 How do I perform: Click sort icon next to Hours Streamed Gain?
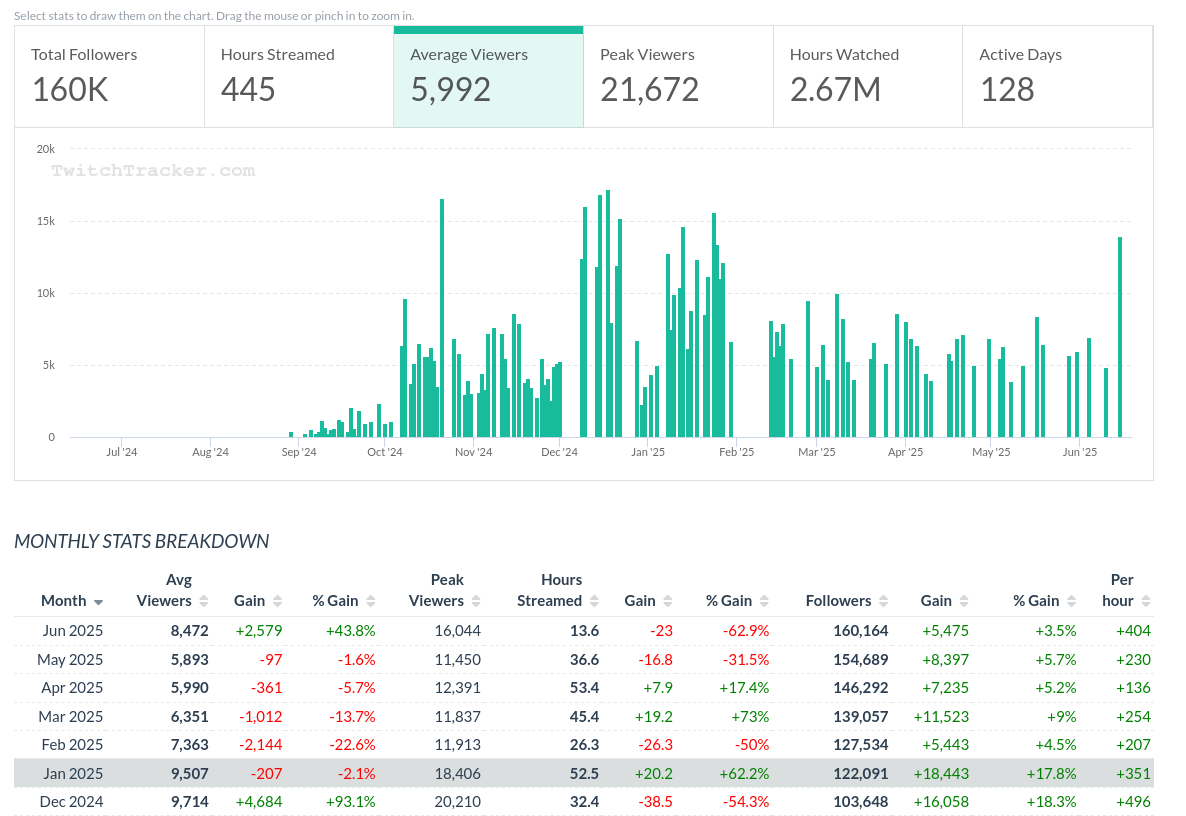668,601
